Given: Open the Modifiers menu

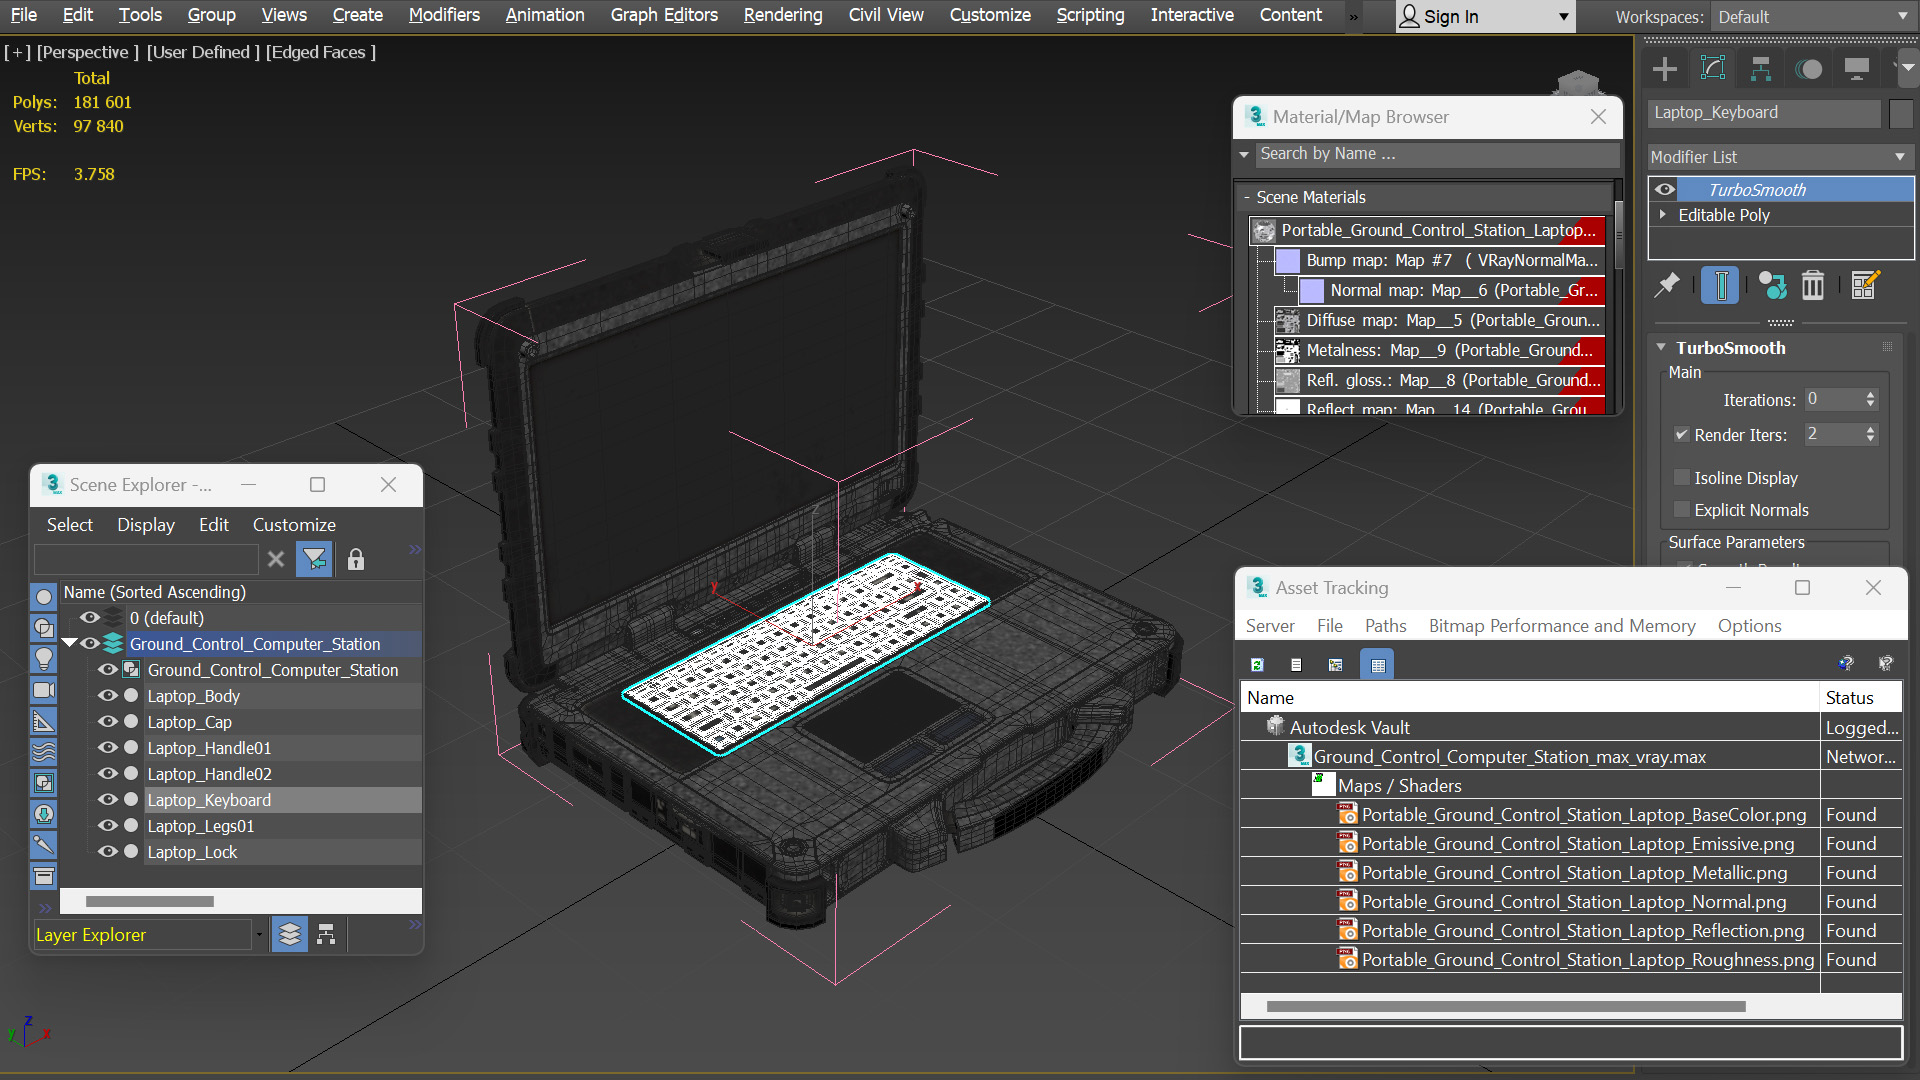Looking at the screenshot, I should point(444,15).
